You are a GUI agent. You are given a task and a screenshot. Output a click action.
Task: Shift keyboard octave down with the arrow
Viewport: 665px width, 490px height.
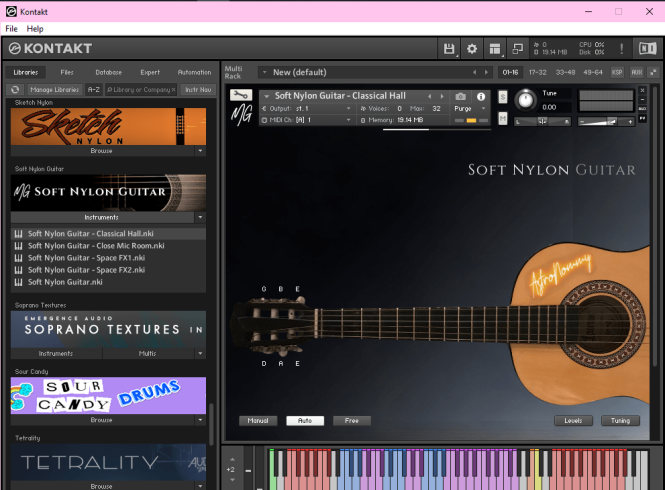232,480
